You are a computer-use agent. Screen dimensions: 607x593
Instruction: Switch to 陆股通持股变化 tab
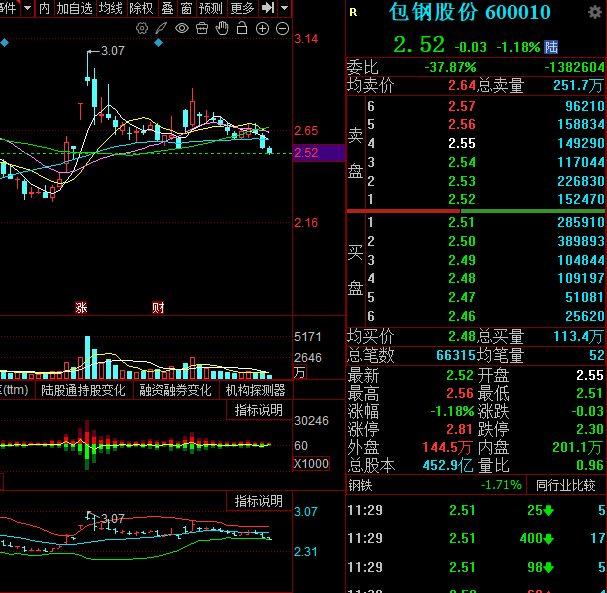click(x=83, y=390)
